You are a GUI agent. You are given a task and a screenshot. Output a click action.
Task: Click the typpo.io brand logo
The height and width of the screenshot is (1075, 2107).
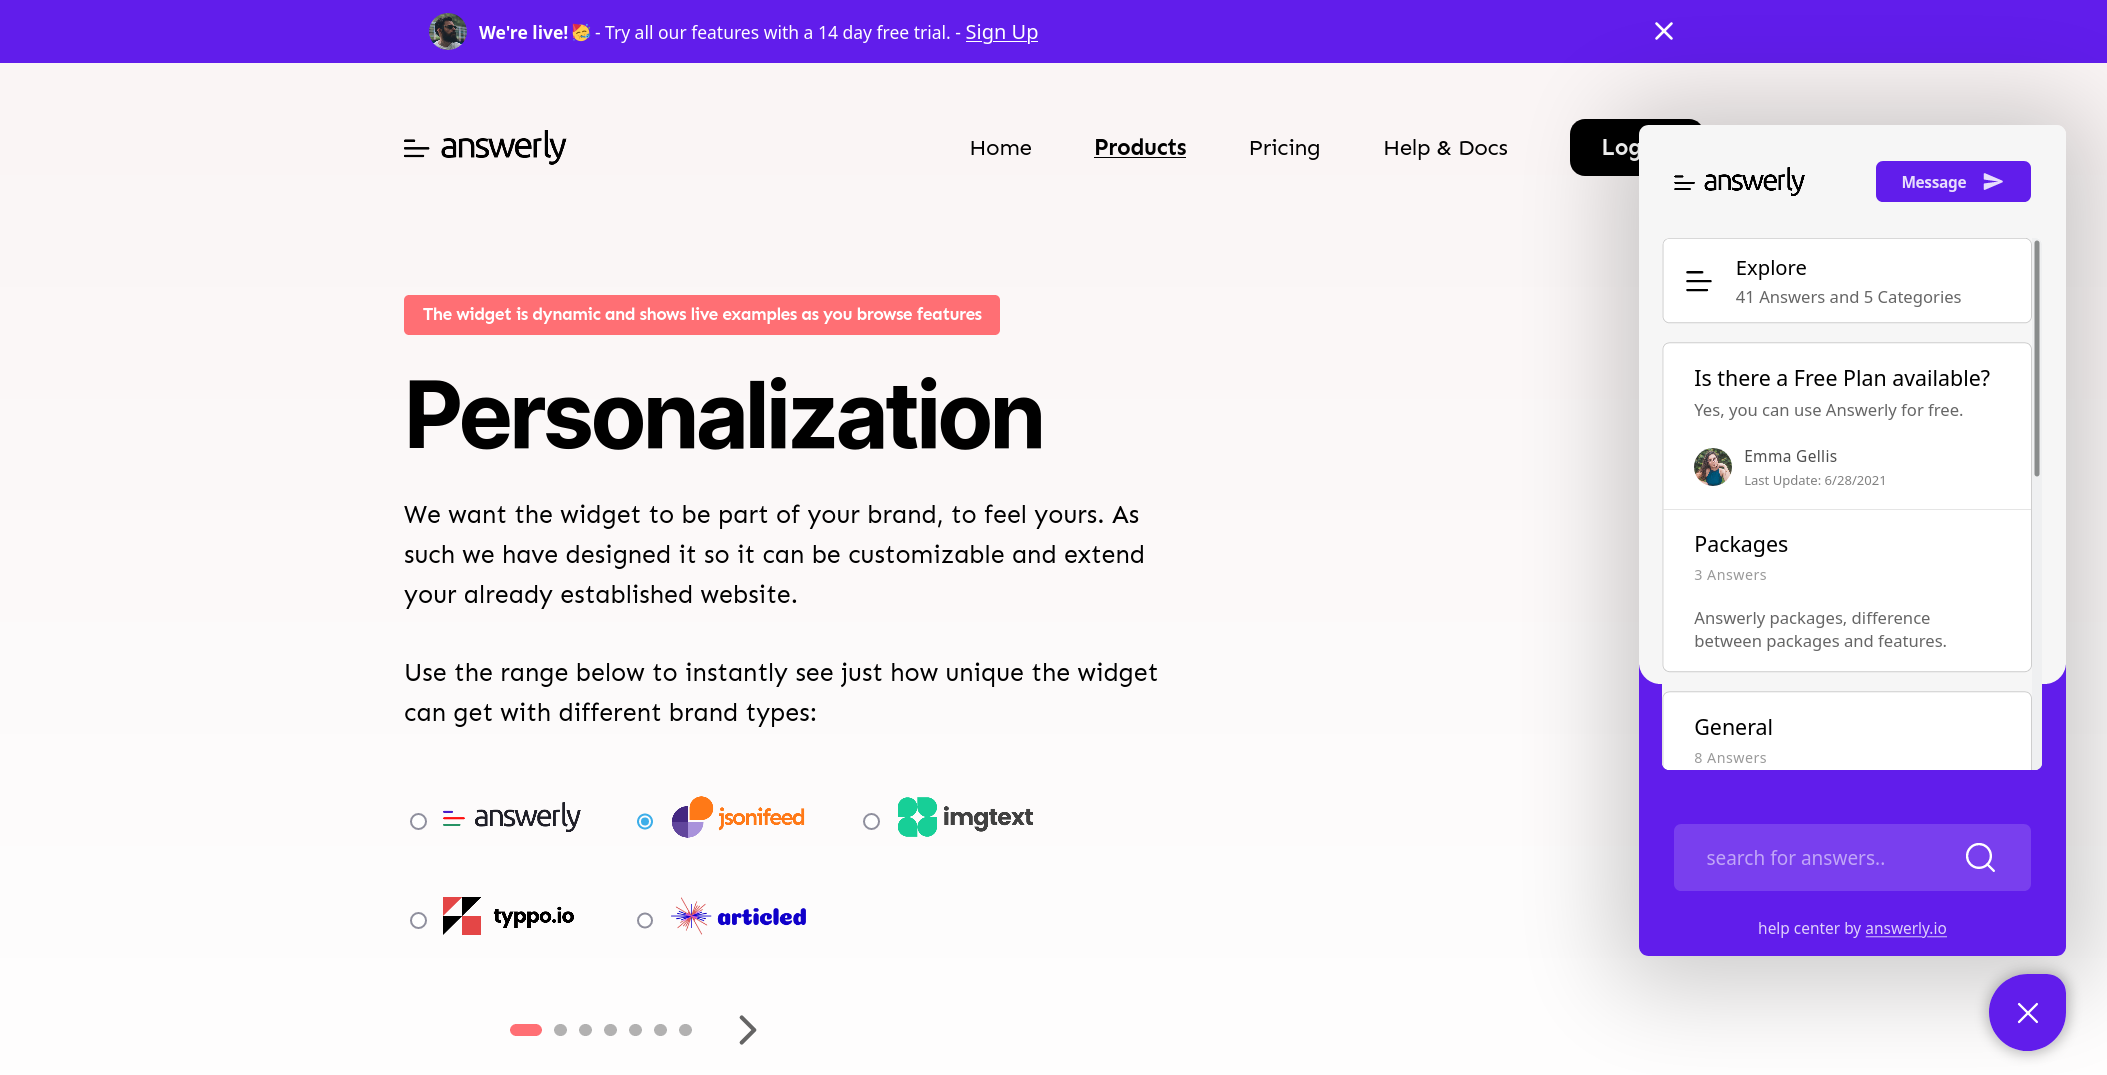point(507,915)
